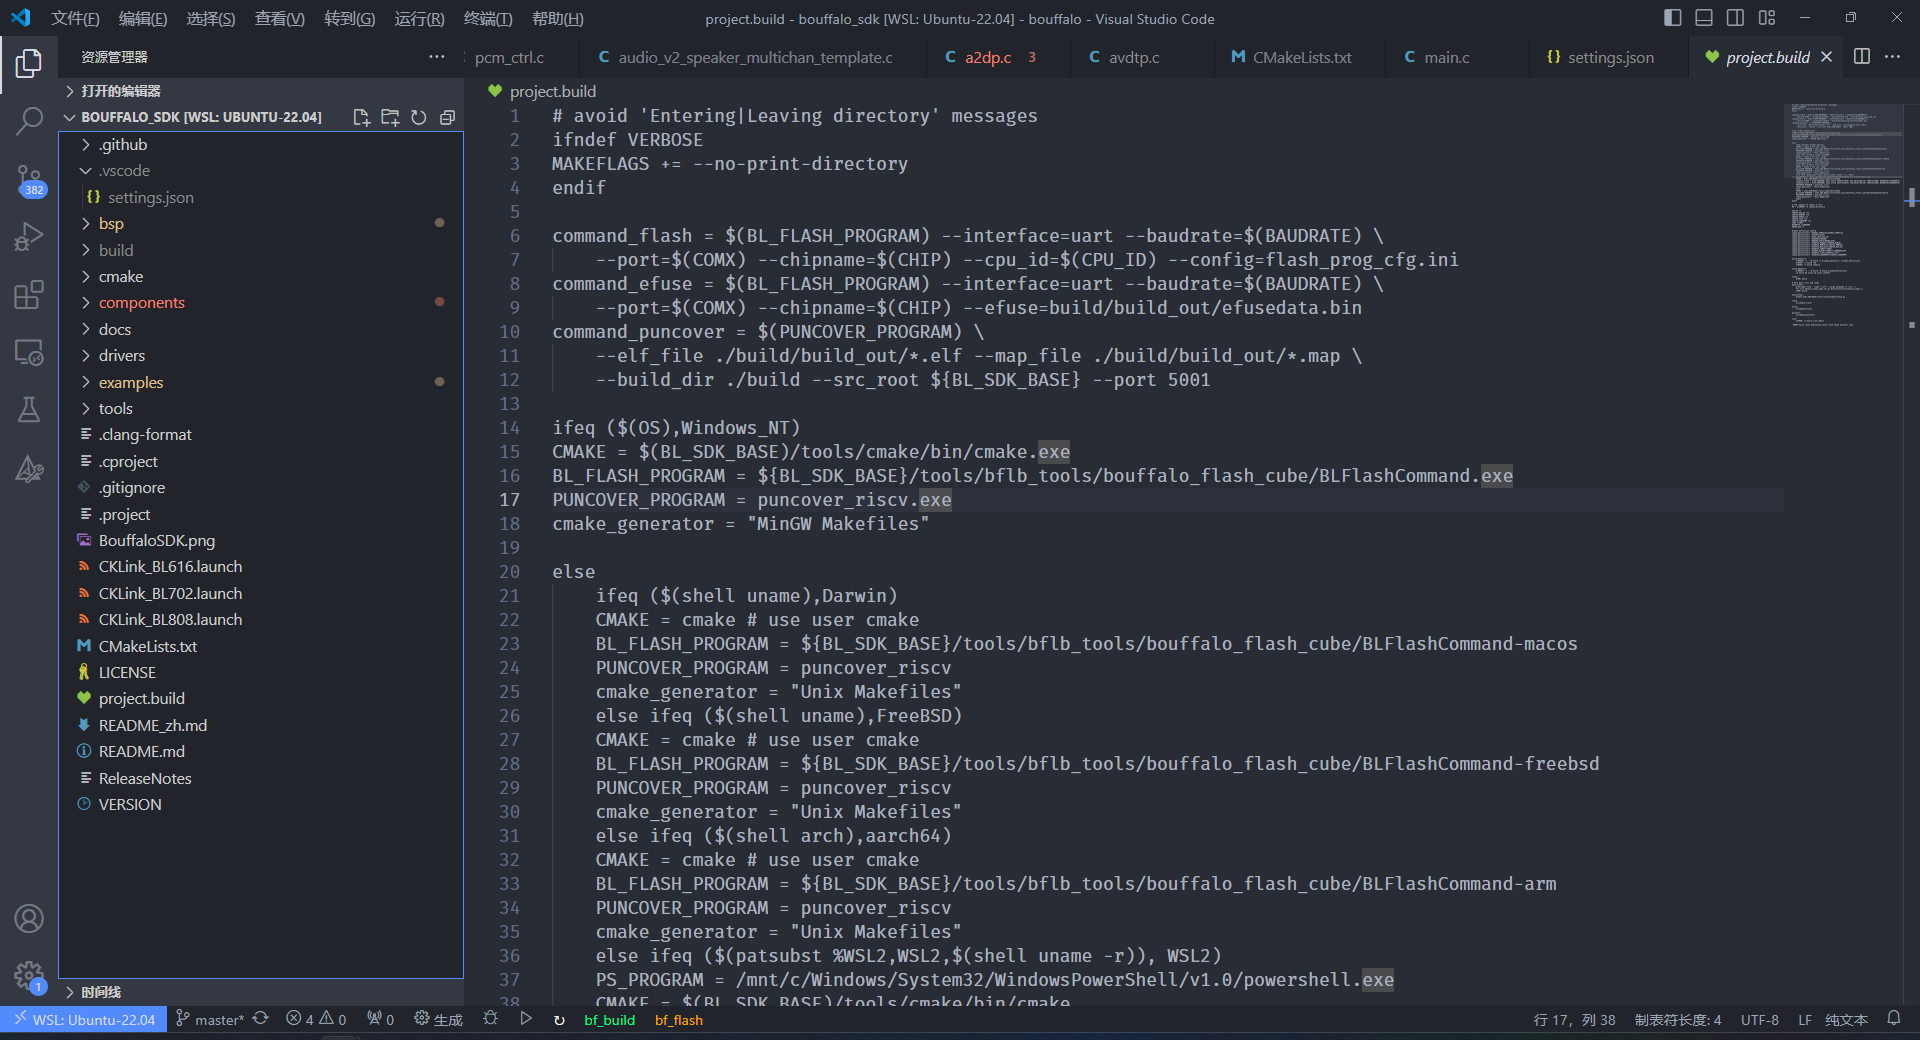Open the Explorer view in activity bar
The height and width of the screenshot is (1040, 1920).
29,64
